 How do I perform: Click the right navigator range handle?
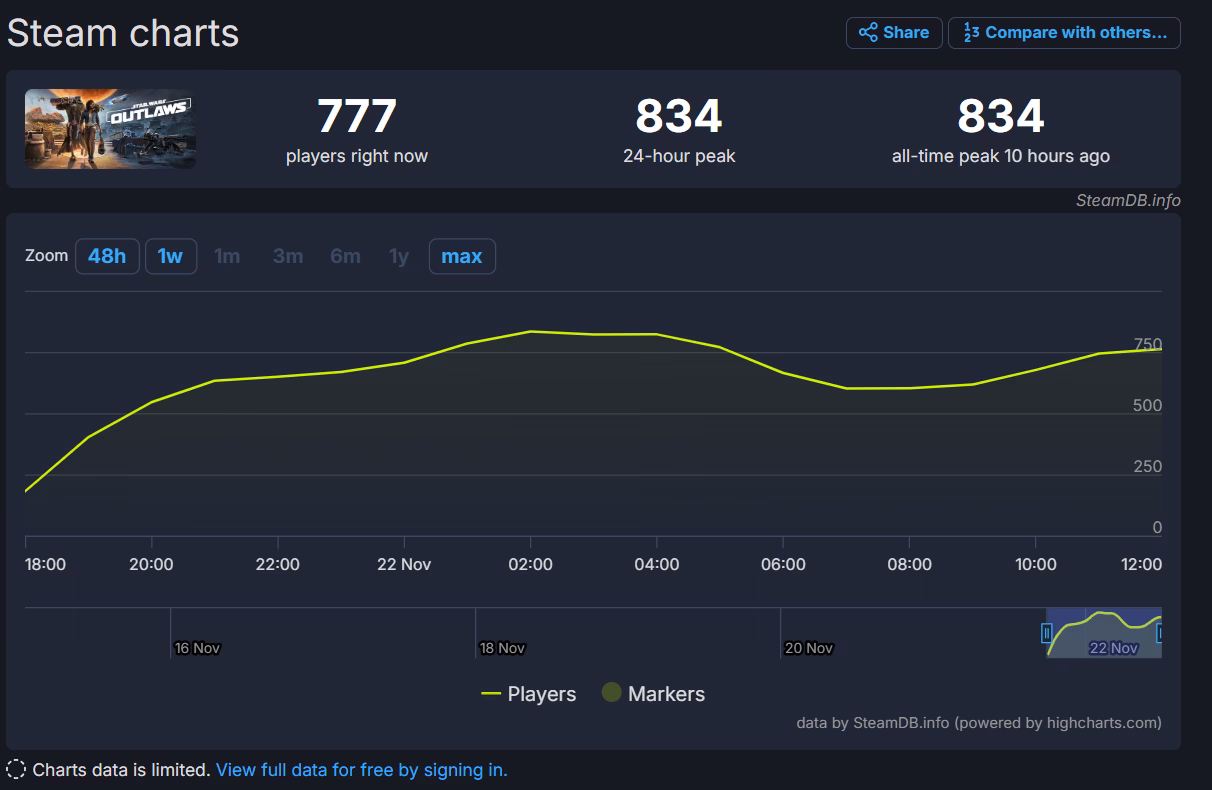point(1160,633)
